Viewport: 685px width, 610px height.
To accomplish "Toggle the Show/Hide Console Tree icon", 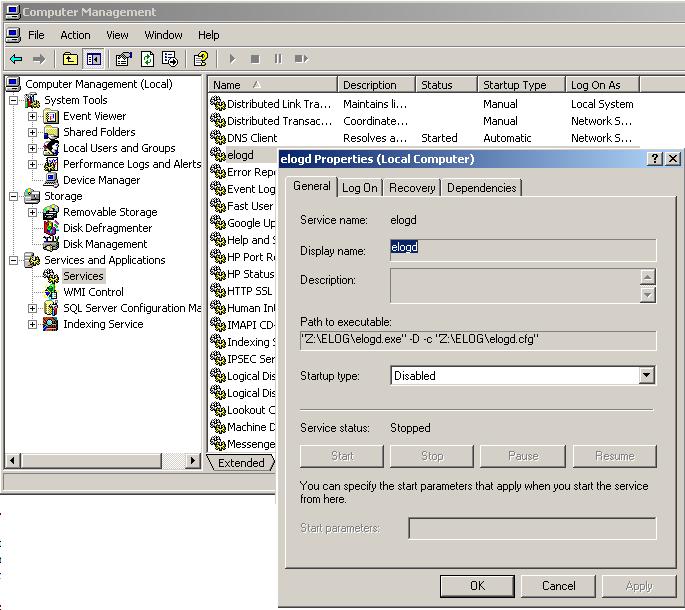I will pos(93,59).
